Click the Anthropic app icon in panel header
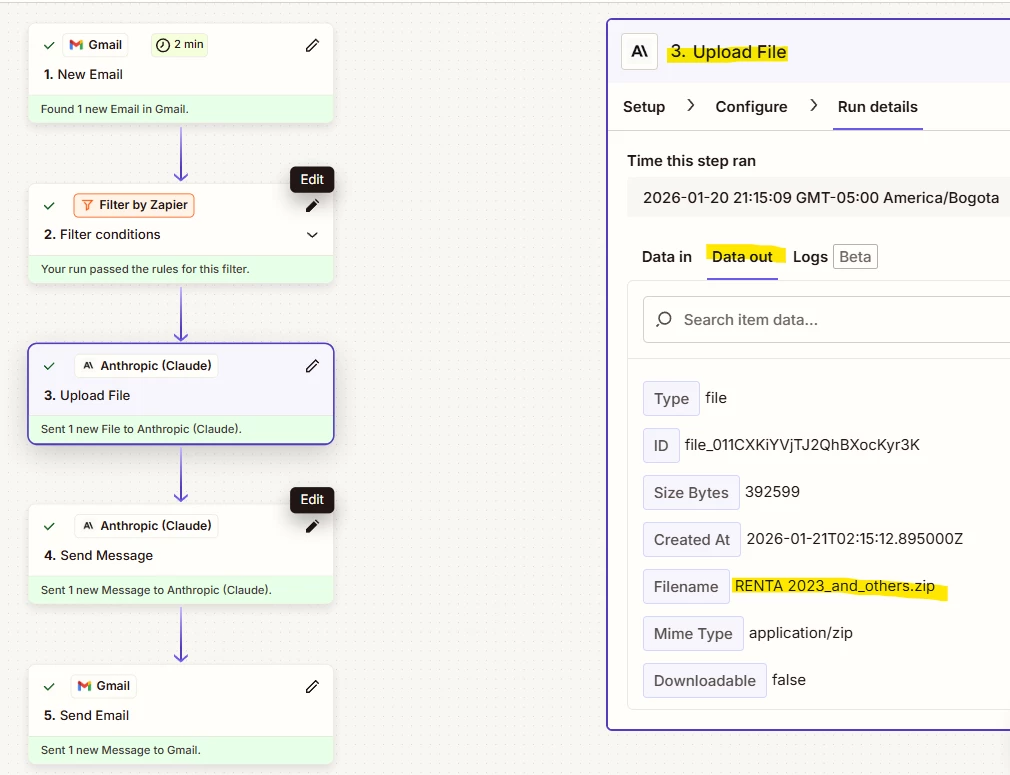This screenshot has height=775, width=1010. click(x=639, y=52)
